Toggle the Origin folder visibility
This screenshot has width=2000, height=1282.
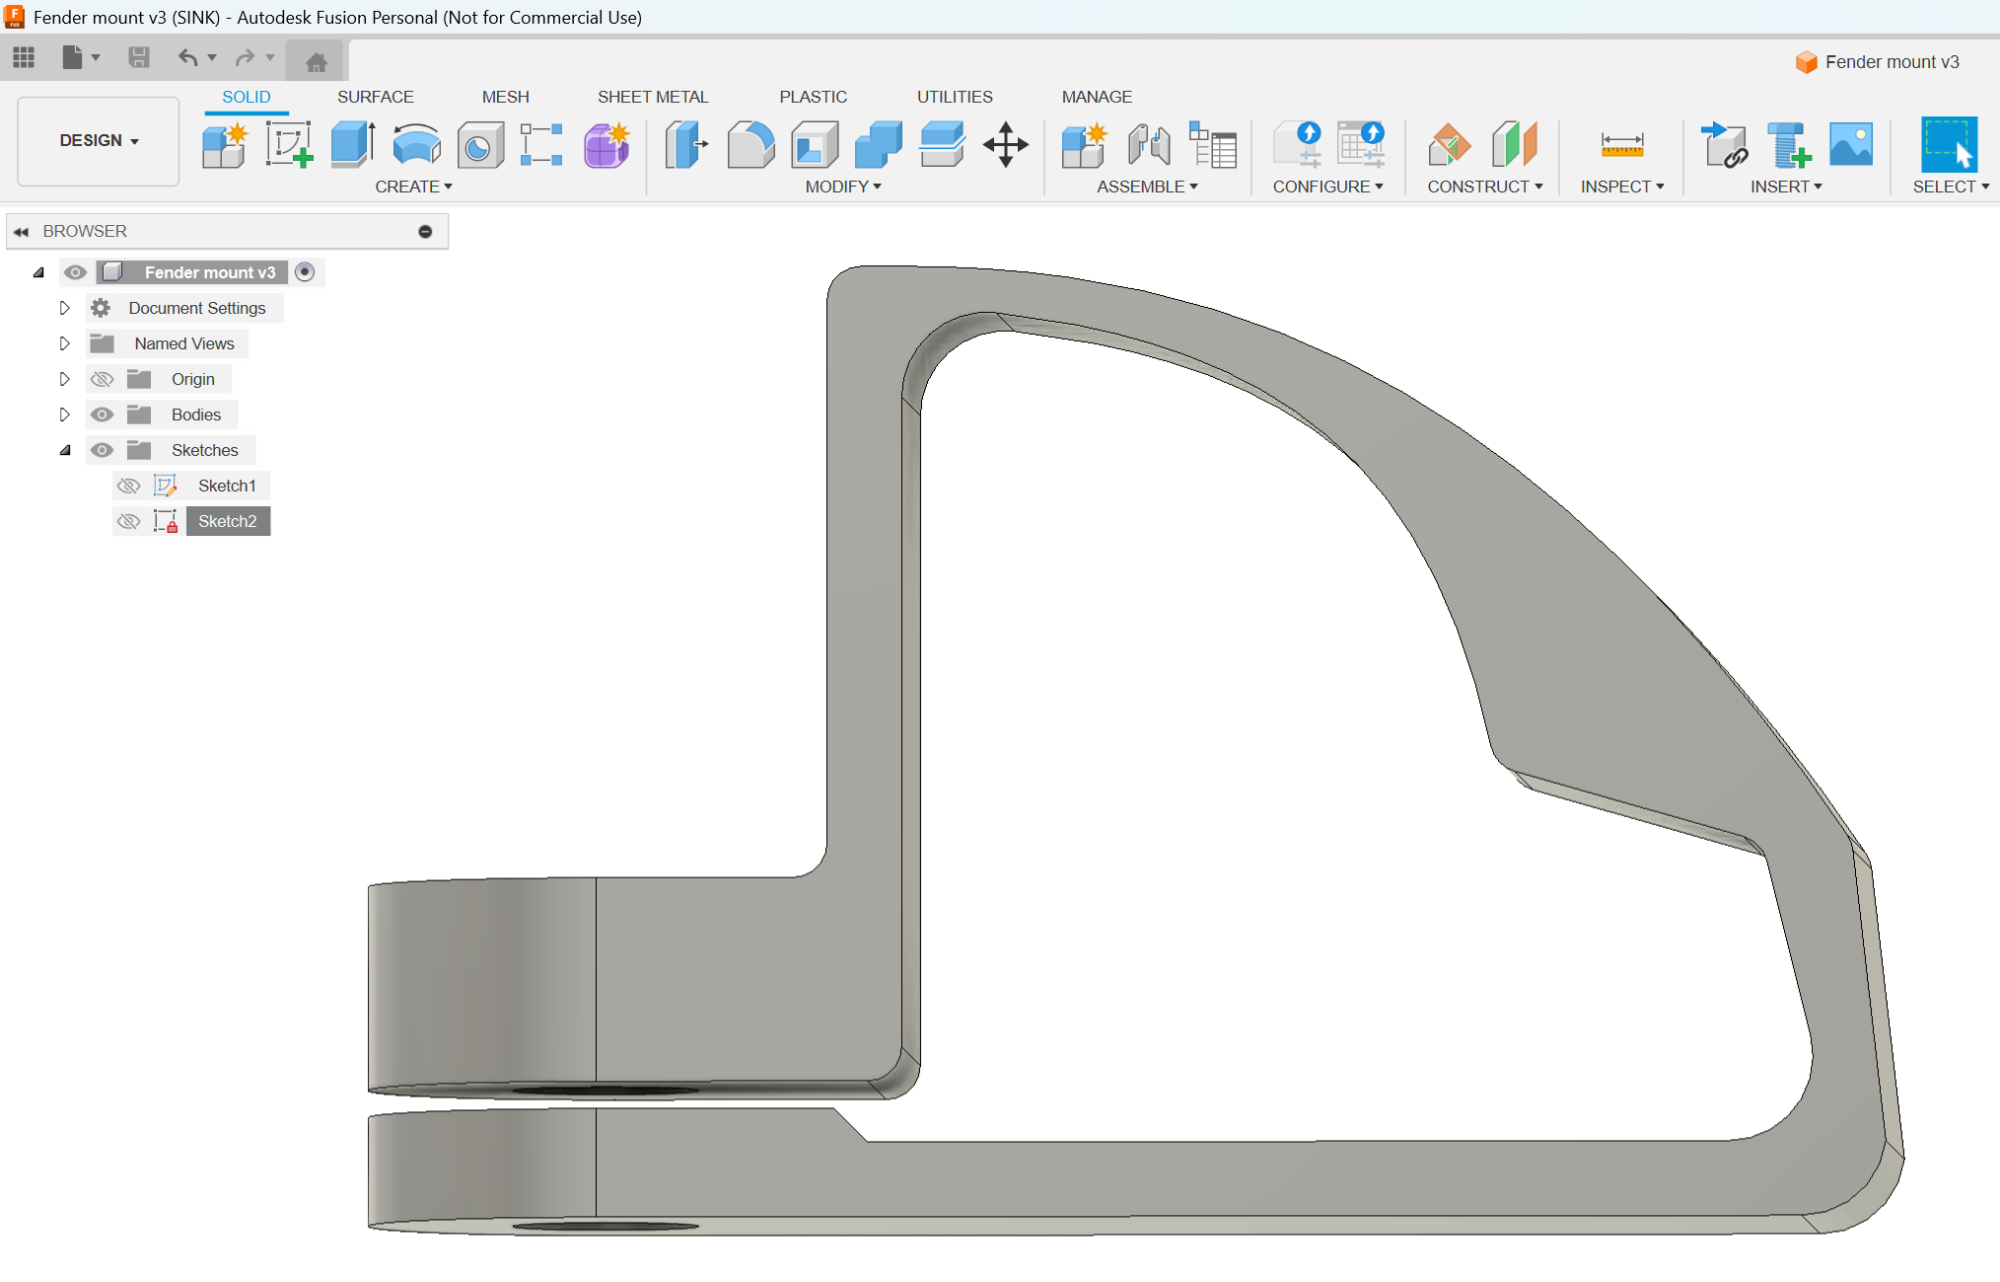102,380
